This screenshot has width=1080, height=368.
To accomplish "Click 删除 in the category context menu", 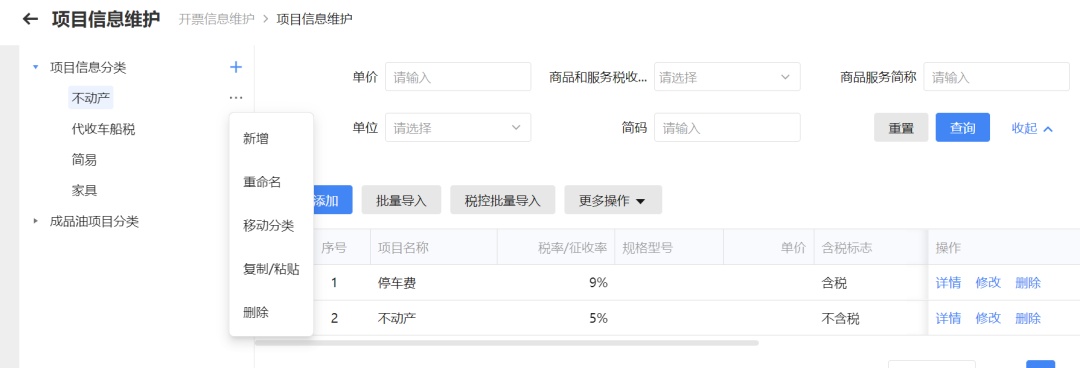I will pos(256,312).
